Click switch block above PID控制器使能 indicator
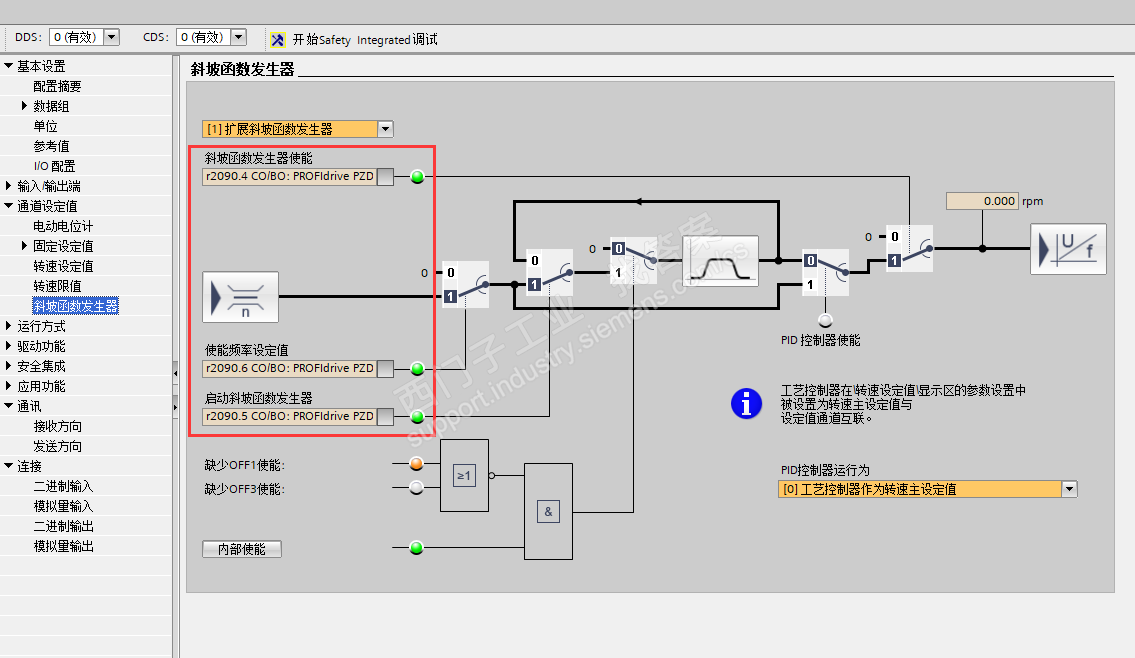Viewport: 1135px width, 658px height. 825,272
